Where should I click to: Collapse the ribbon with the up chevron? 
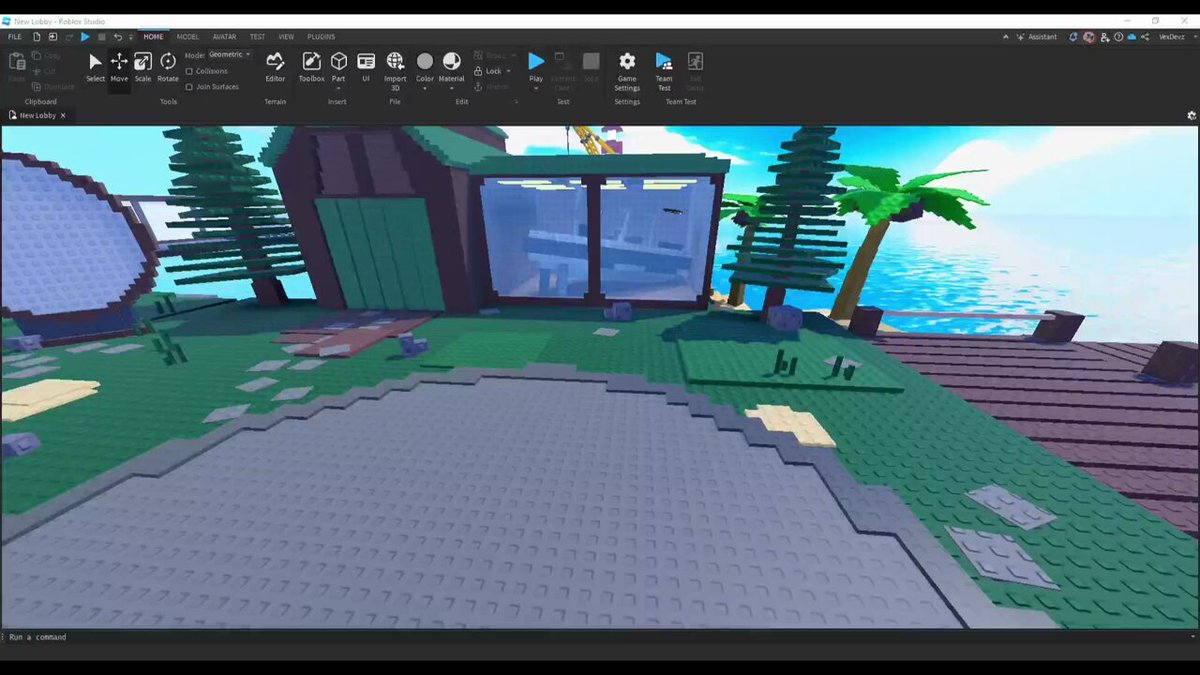(1007, 37)
